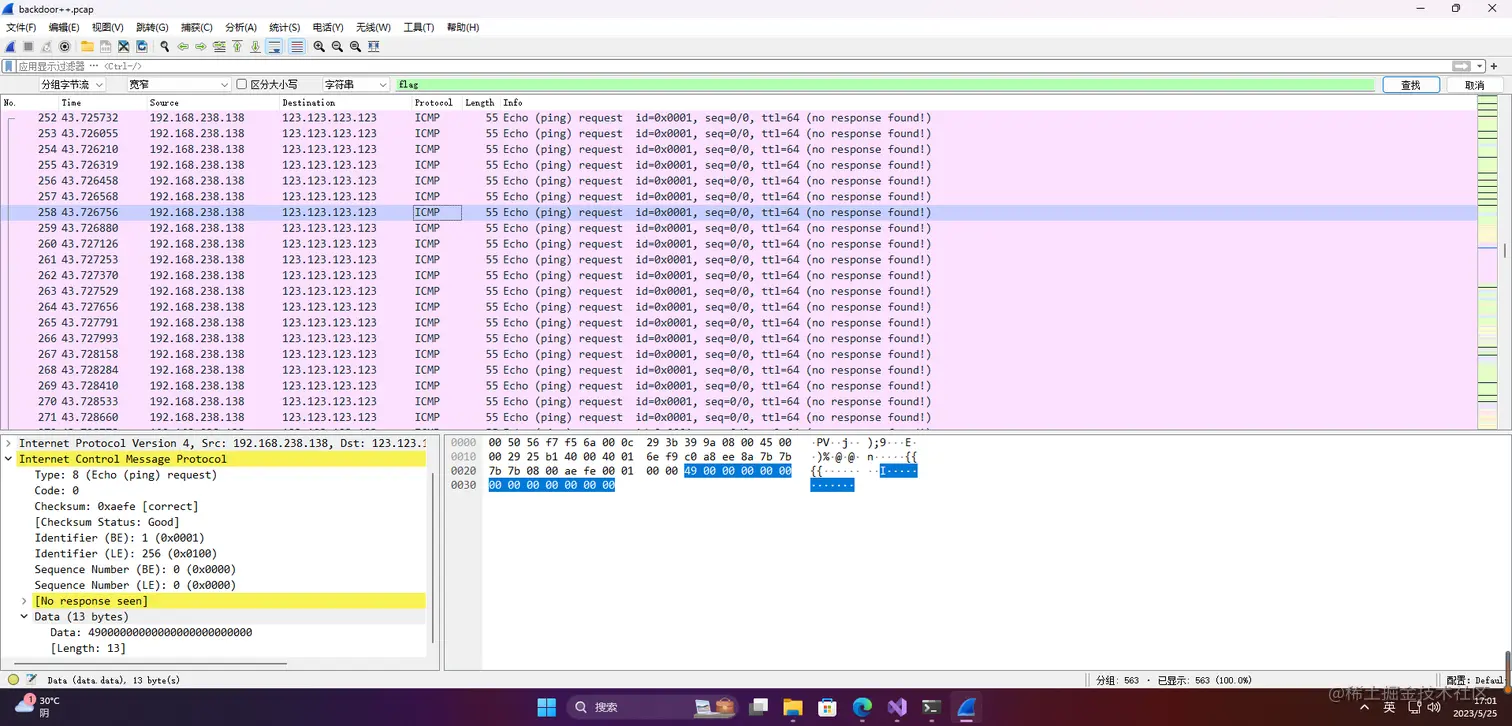Jump to the last packet
Viewport: 1512px width, 726px height.
pyautogui.click(x=255, y=47)
